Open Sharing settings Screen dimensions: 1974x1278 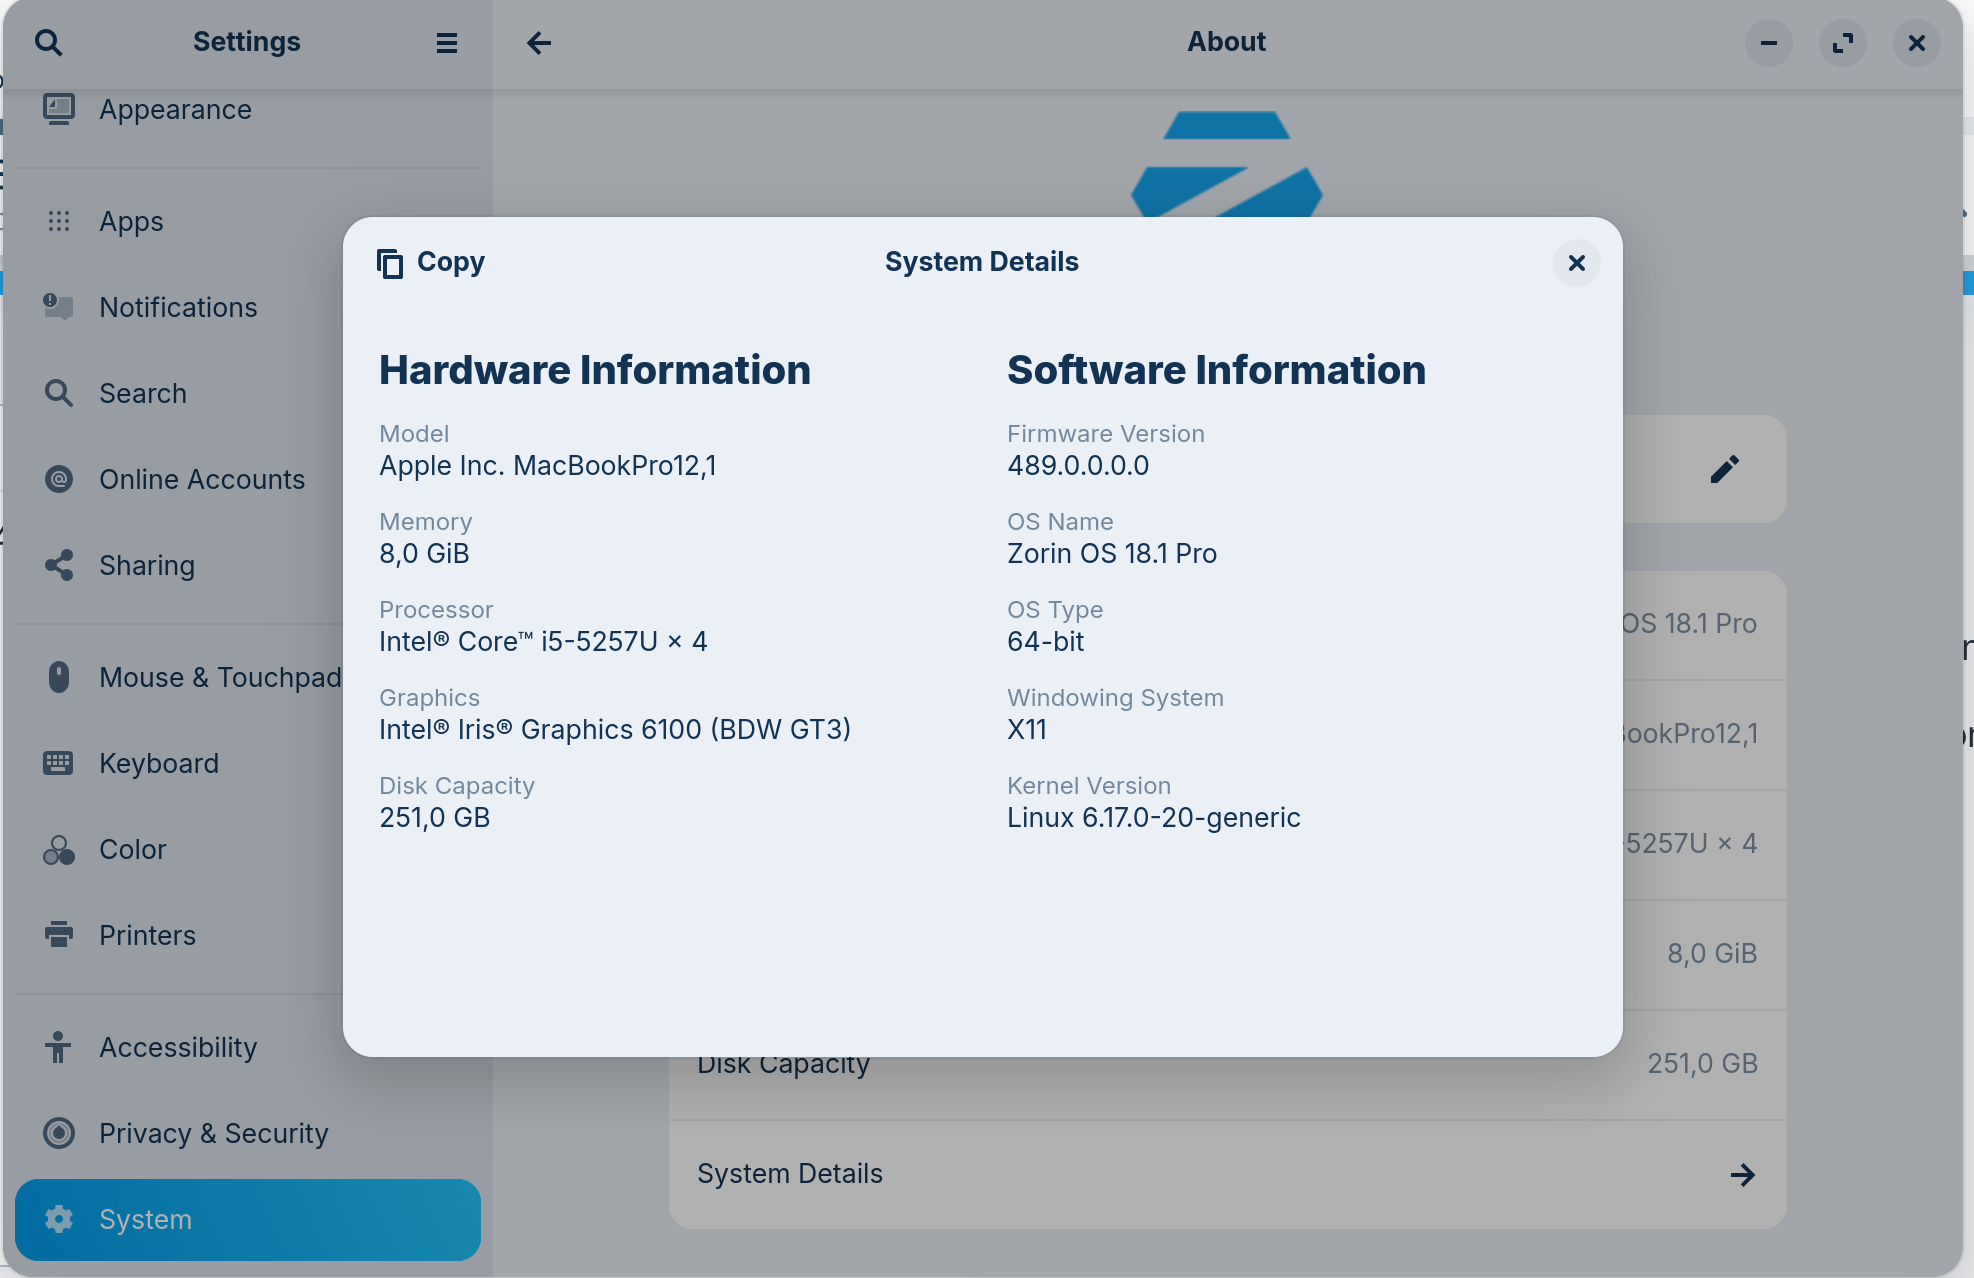(x=147, y=565)
